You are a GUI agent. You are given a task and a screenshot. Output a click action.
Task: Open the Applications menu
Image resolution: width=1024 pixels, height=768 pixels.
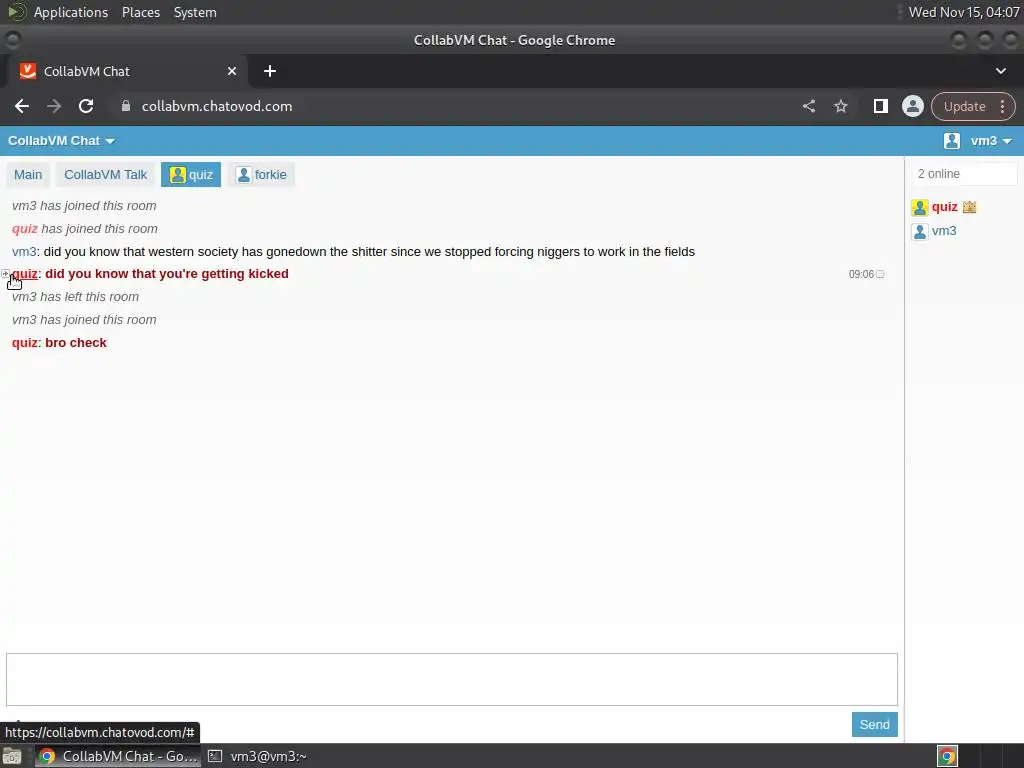(x=71, y=12)
